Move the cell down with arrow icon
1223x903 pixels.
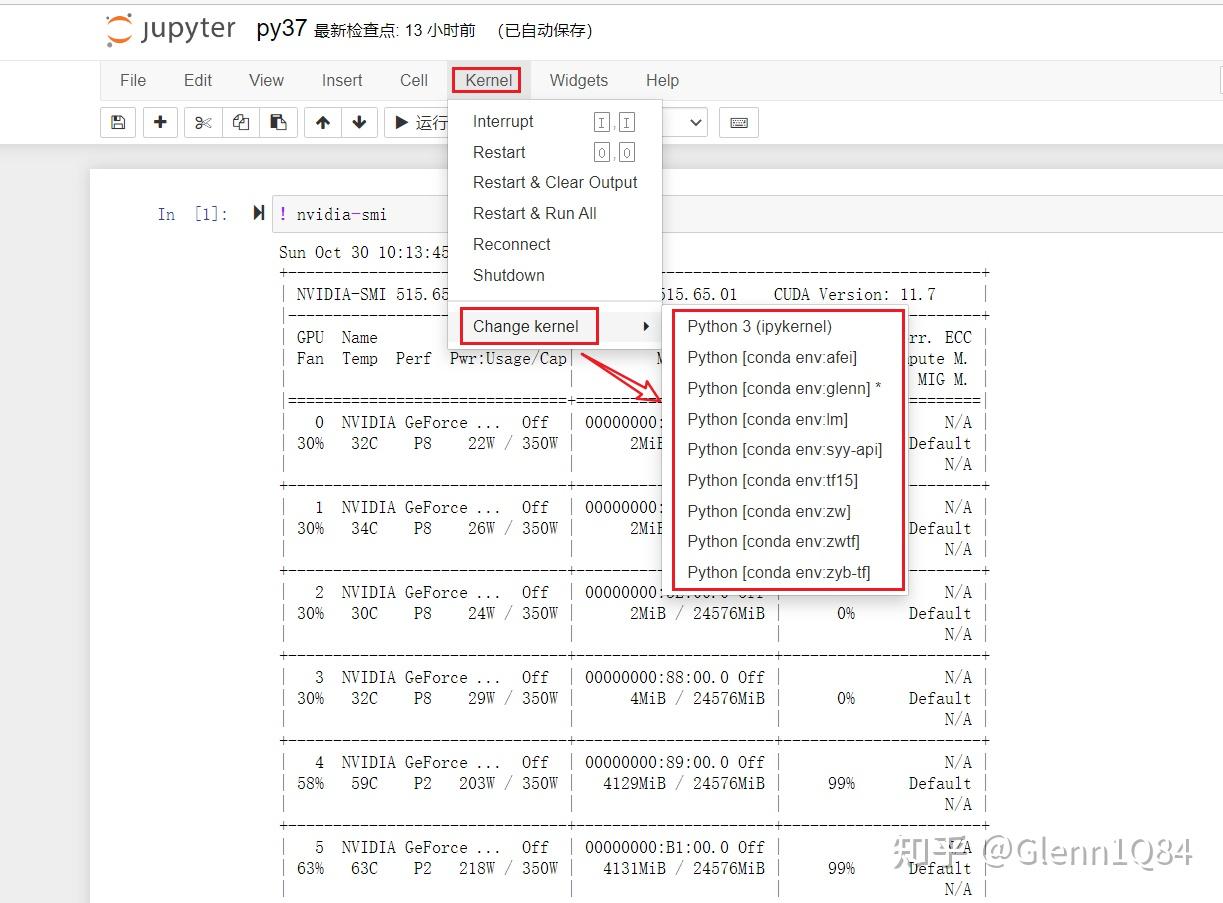359,122
